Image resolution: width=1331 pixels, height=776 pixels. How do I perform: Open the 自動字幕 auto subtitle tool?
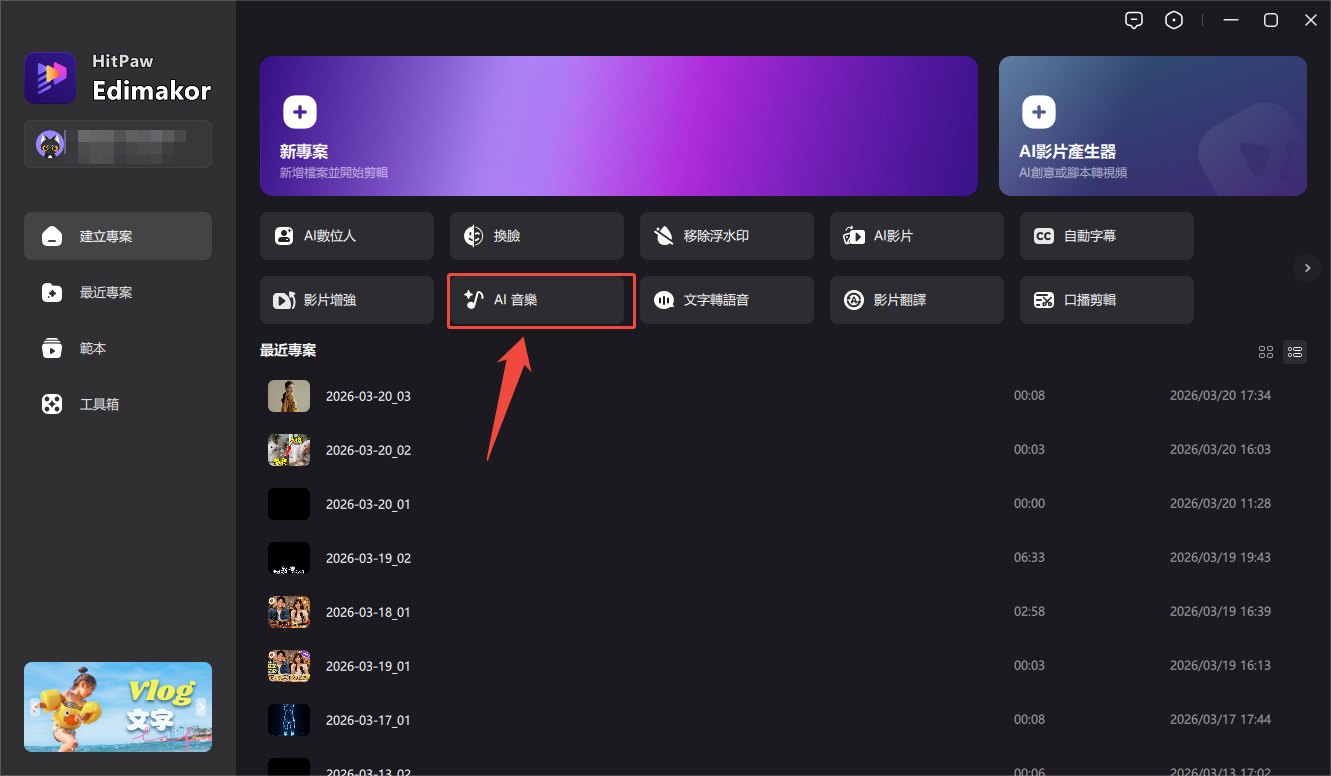click(x=1106, y=236)
